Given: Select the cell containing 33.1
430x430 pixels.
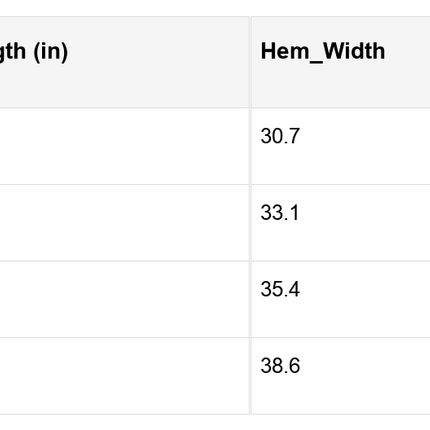Looking at the screenshot, I should tap(341, 223).
